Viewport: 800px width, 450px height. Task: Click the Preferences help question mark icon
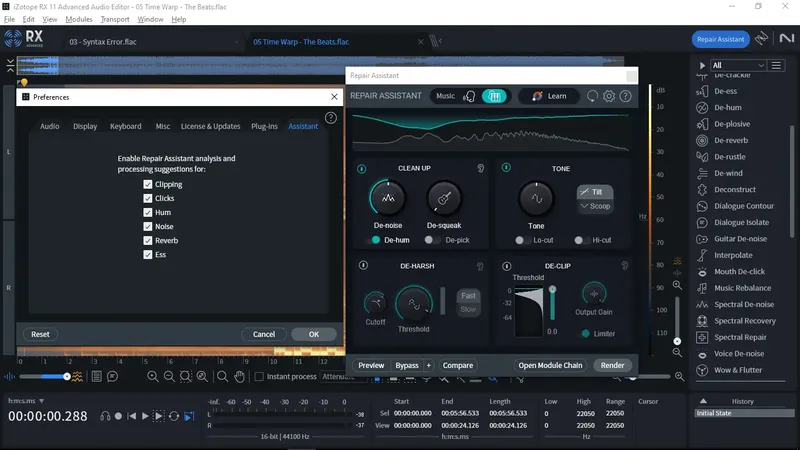(x=331, y=118)
